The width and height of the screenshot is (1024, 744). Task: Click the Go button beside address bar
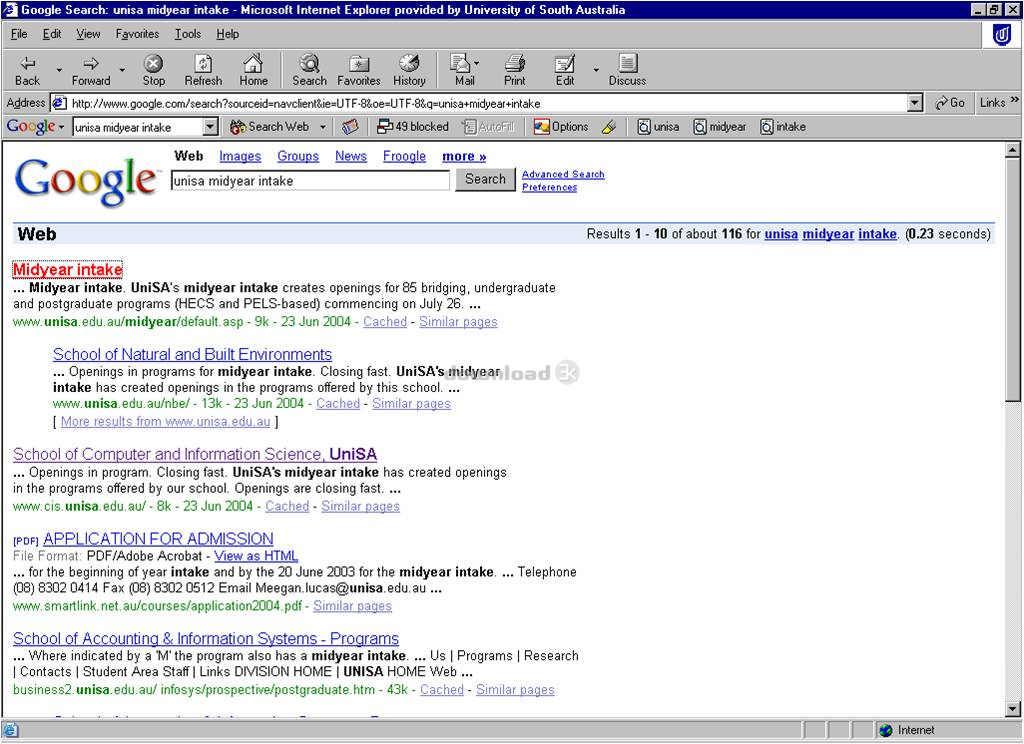(950, 103)
